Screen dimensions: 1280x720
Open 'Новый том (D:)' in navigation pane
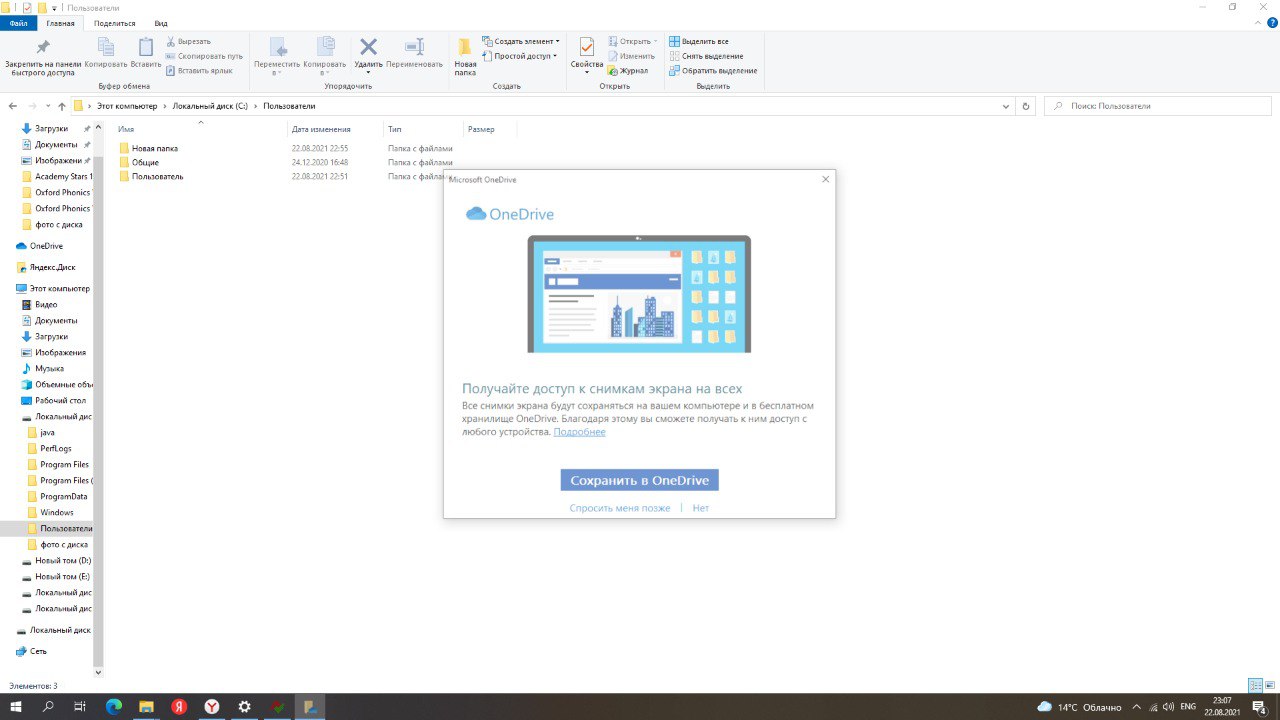[x=62, y=560]
